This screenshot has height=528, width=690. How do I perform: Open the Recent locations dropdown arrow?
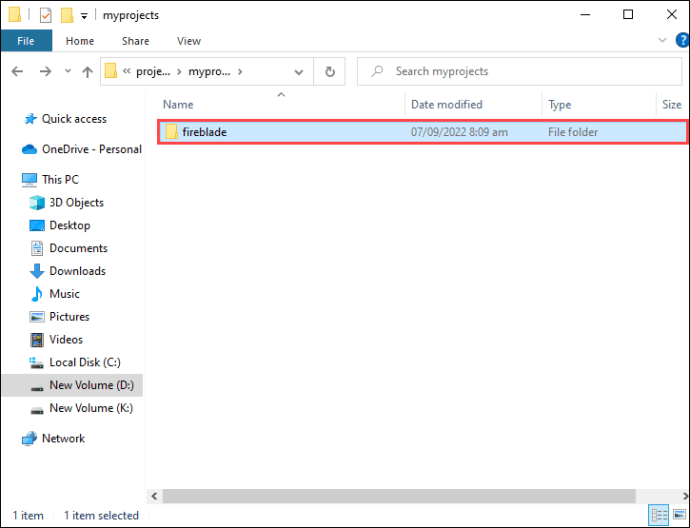pyautogui.click(x=67, y=72)
